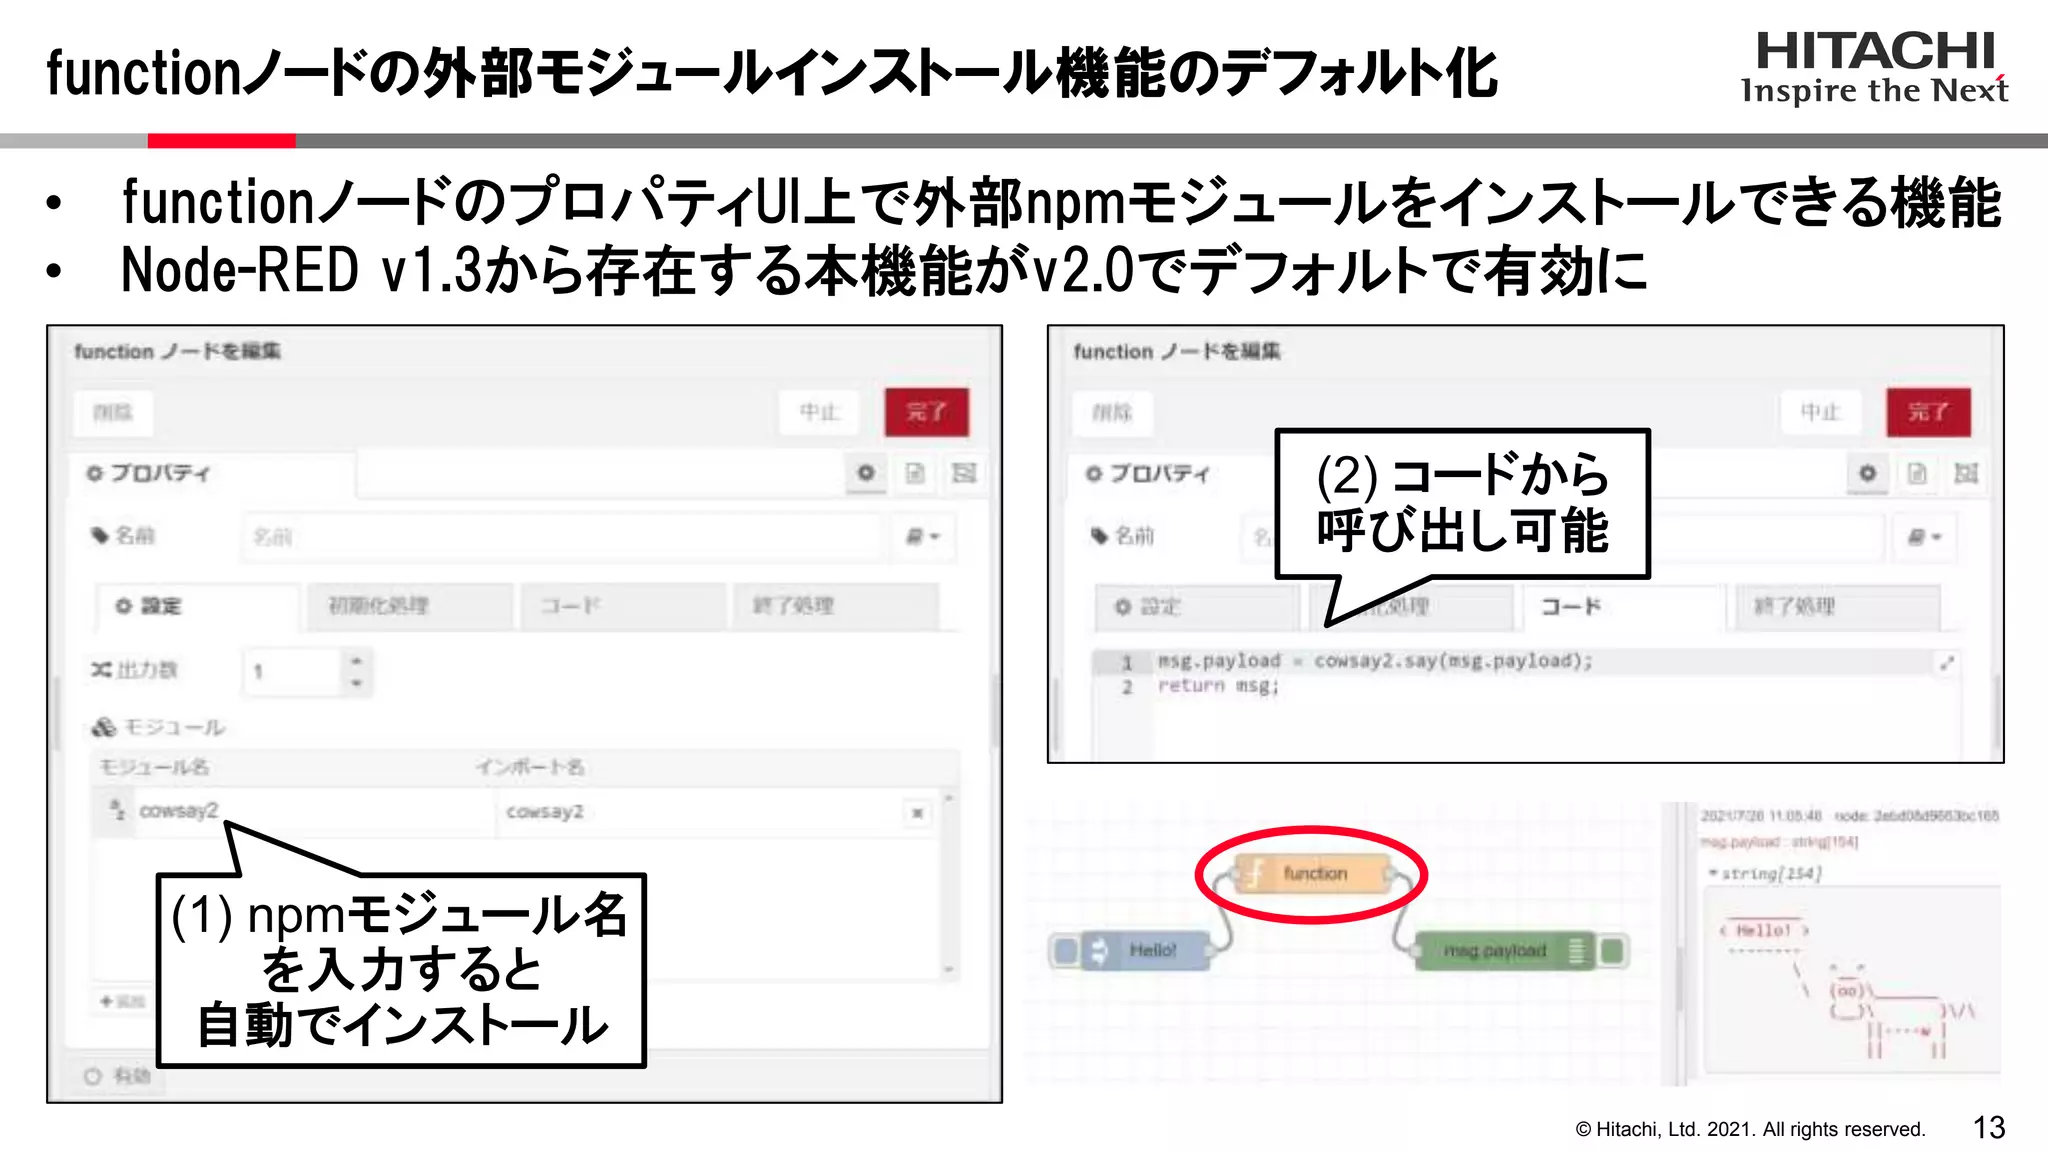The height and width of the screenshot is (1152, 2048).
Task: Open node properties gear icon in right editor
Action: point(1867,473)
